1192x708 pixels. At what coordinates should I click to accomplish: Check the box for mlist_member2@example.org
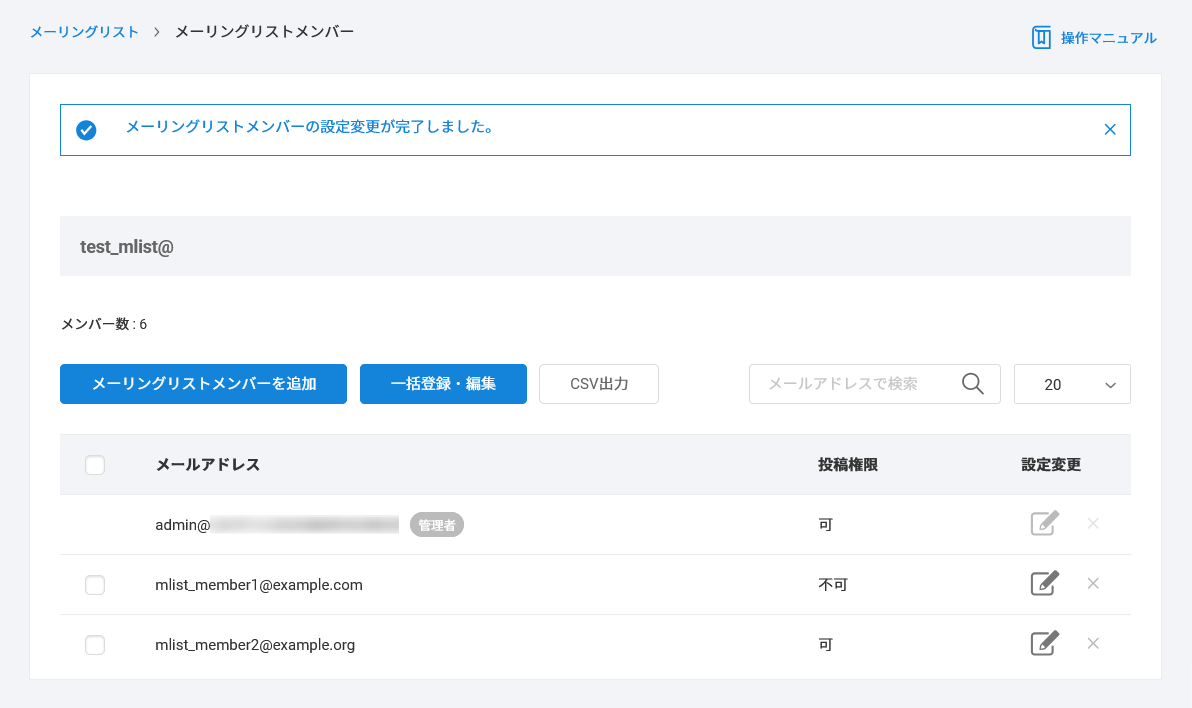click(95, 645)
